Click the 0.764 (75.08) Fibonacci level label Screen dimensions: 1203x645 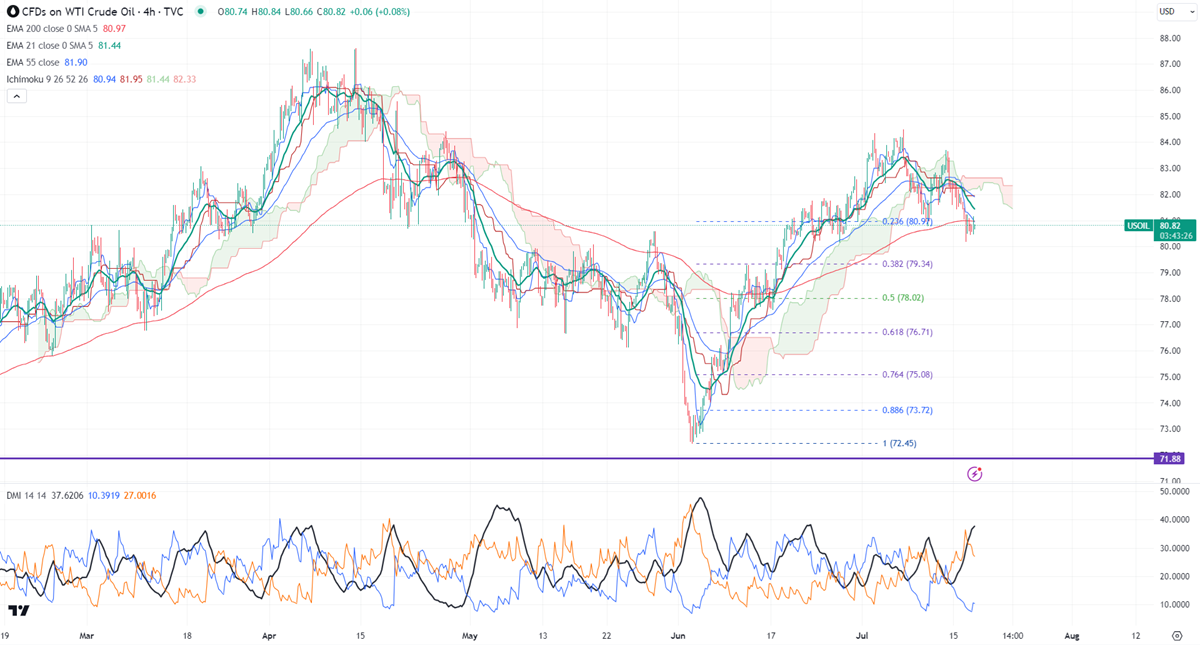[x=908, y=375]
